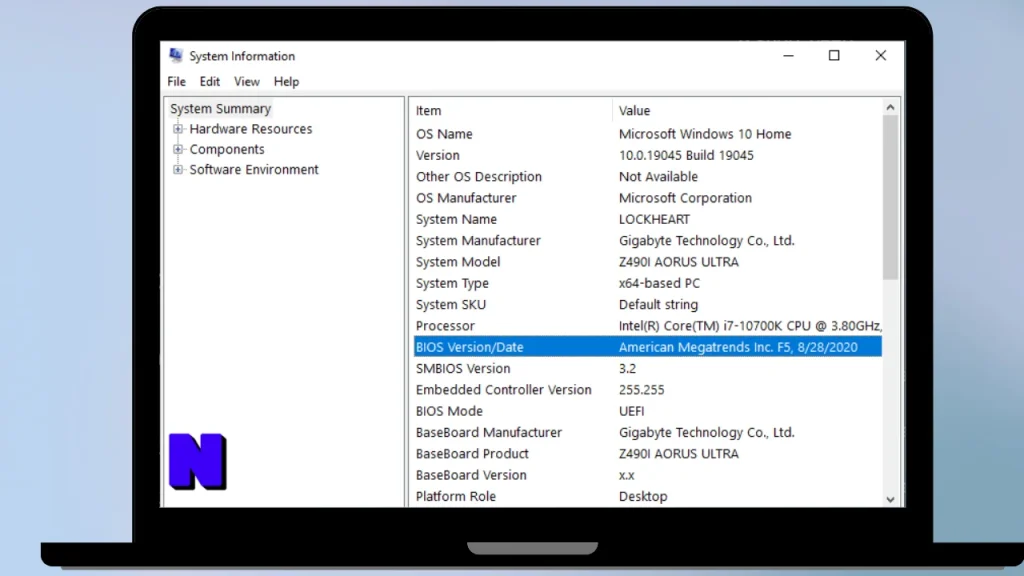Viewport: 1024px width, 576px height.
Task: Select Software Environment tree item
Action: 254,169
